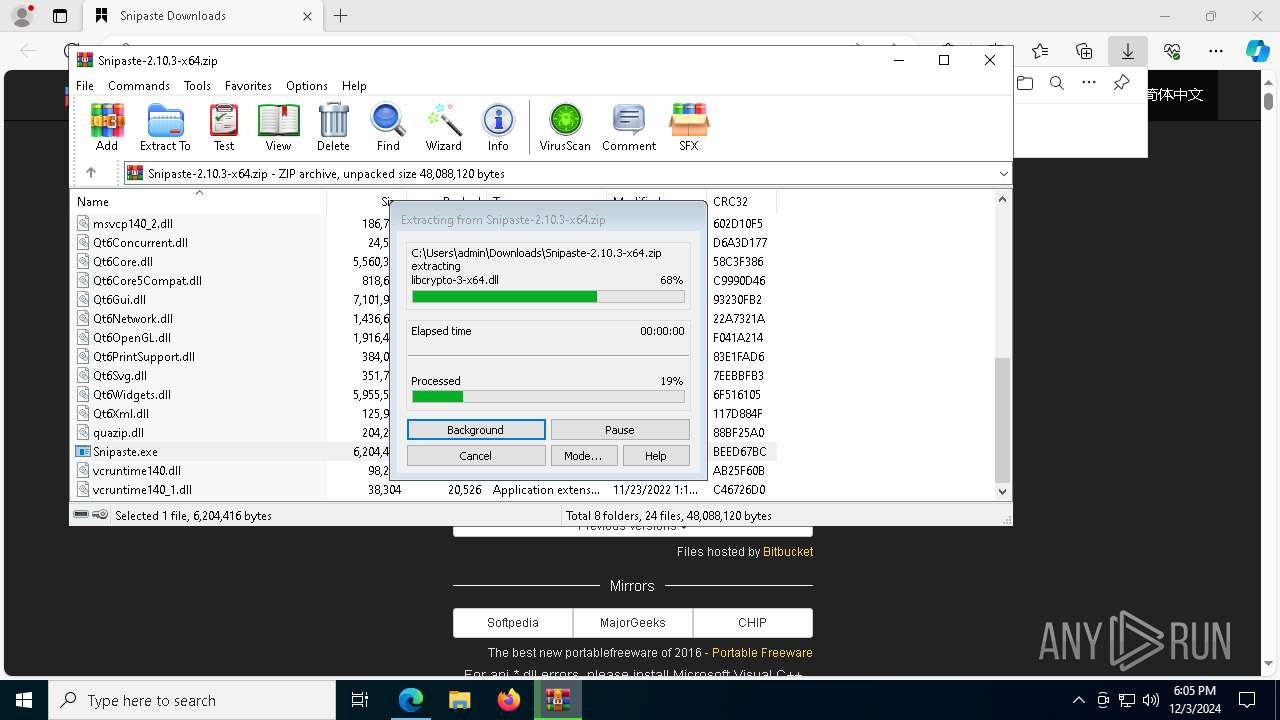
Task: Click the taskbar volume icon
Action: click(x=1151, y=700)
